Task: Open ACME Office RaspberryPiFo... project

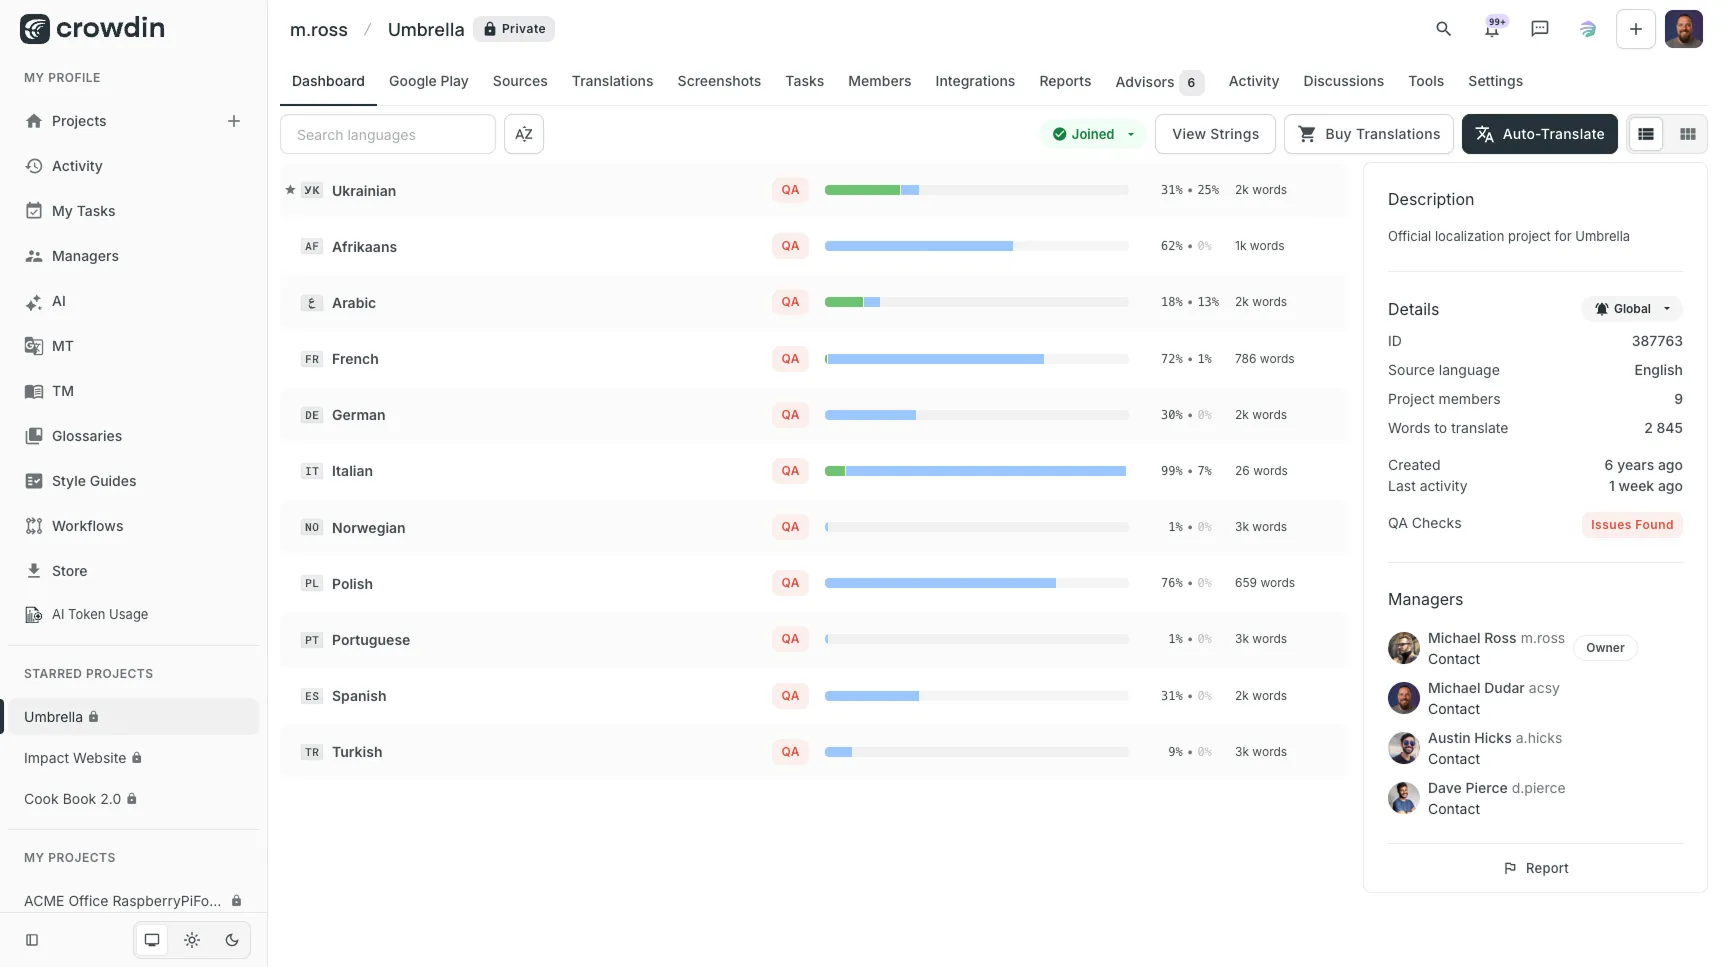Action: tap(133, 901)
